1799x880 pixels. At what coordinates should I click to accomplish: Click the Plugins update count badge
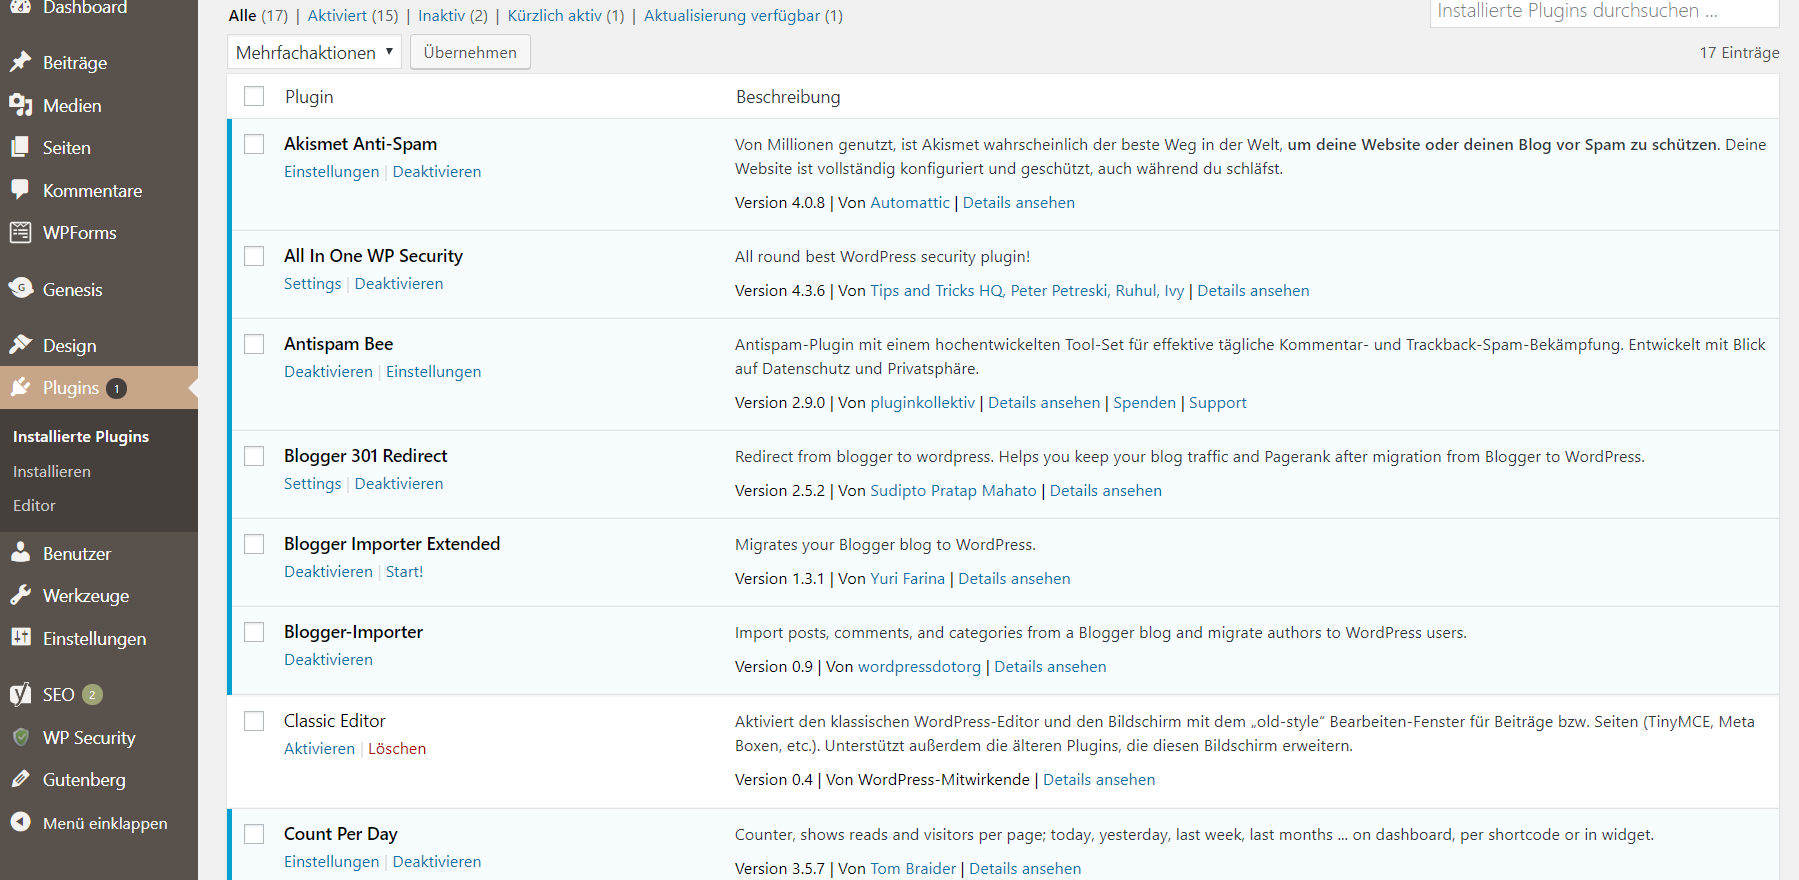pyautogui.click(x=116, y=388)
